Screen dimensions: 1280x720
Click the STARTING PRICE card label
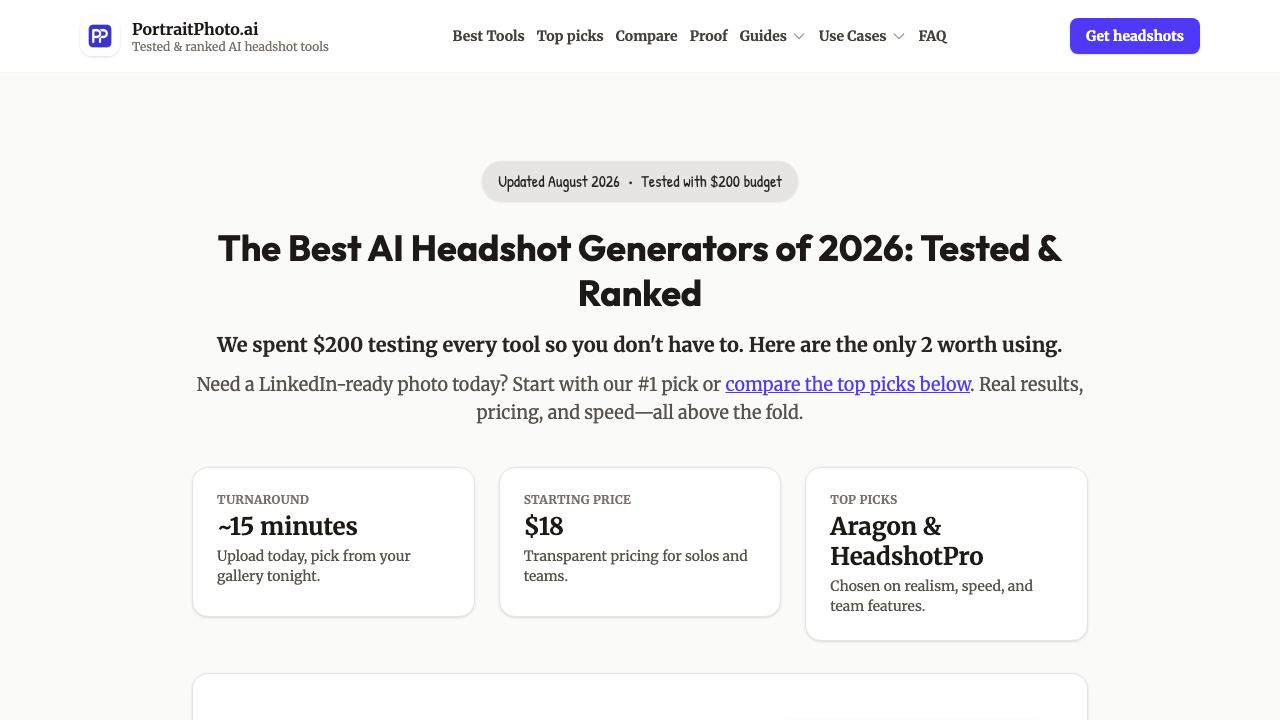coord(577,499)
